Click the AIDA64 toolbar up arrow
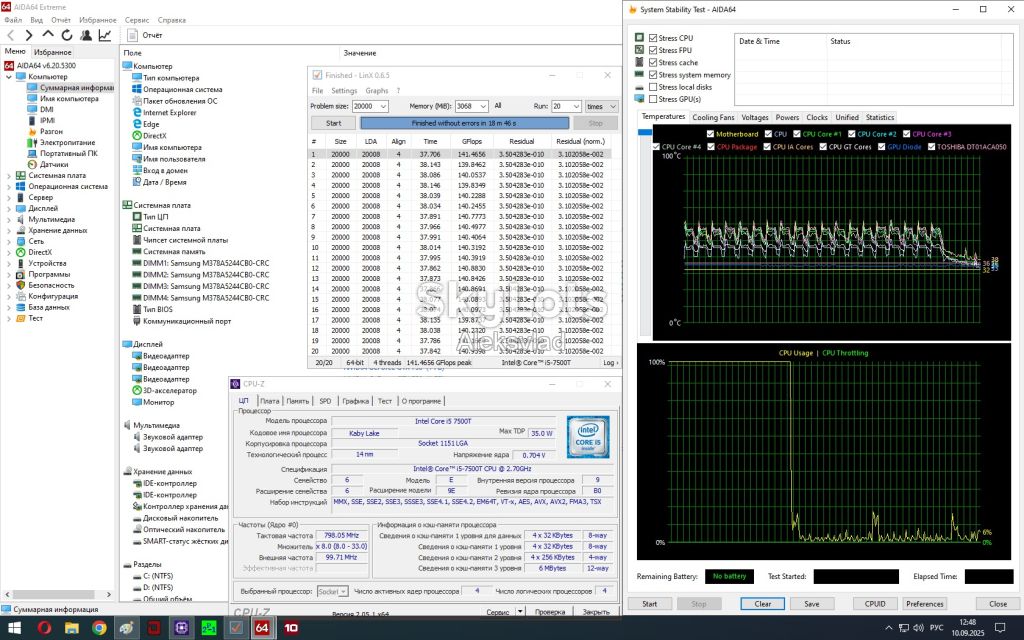Screen dimensions: 1024x640 pyautogui.click(x=48, y=35)
